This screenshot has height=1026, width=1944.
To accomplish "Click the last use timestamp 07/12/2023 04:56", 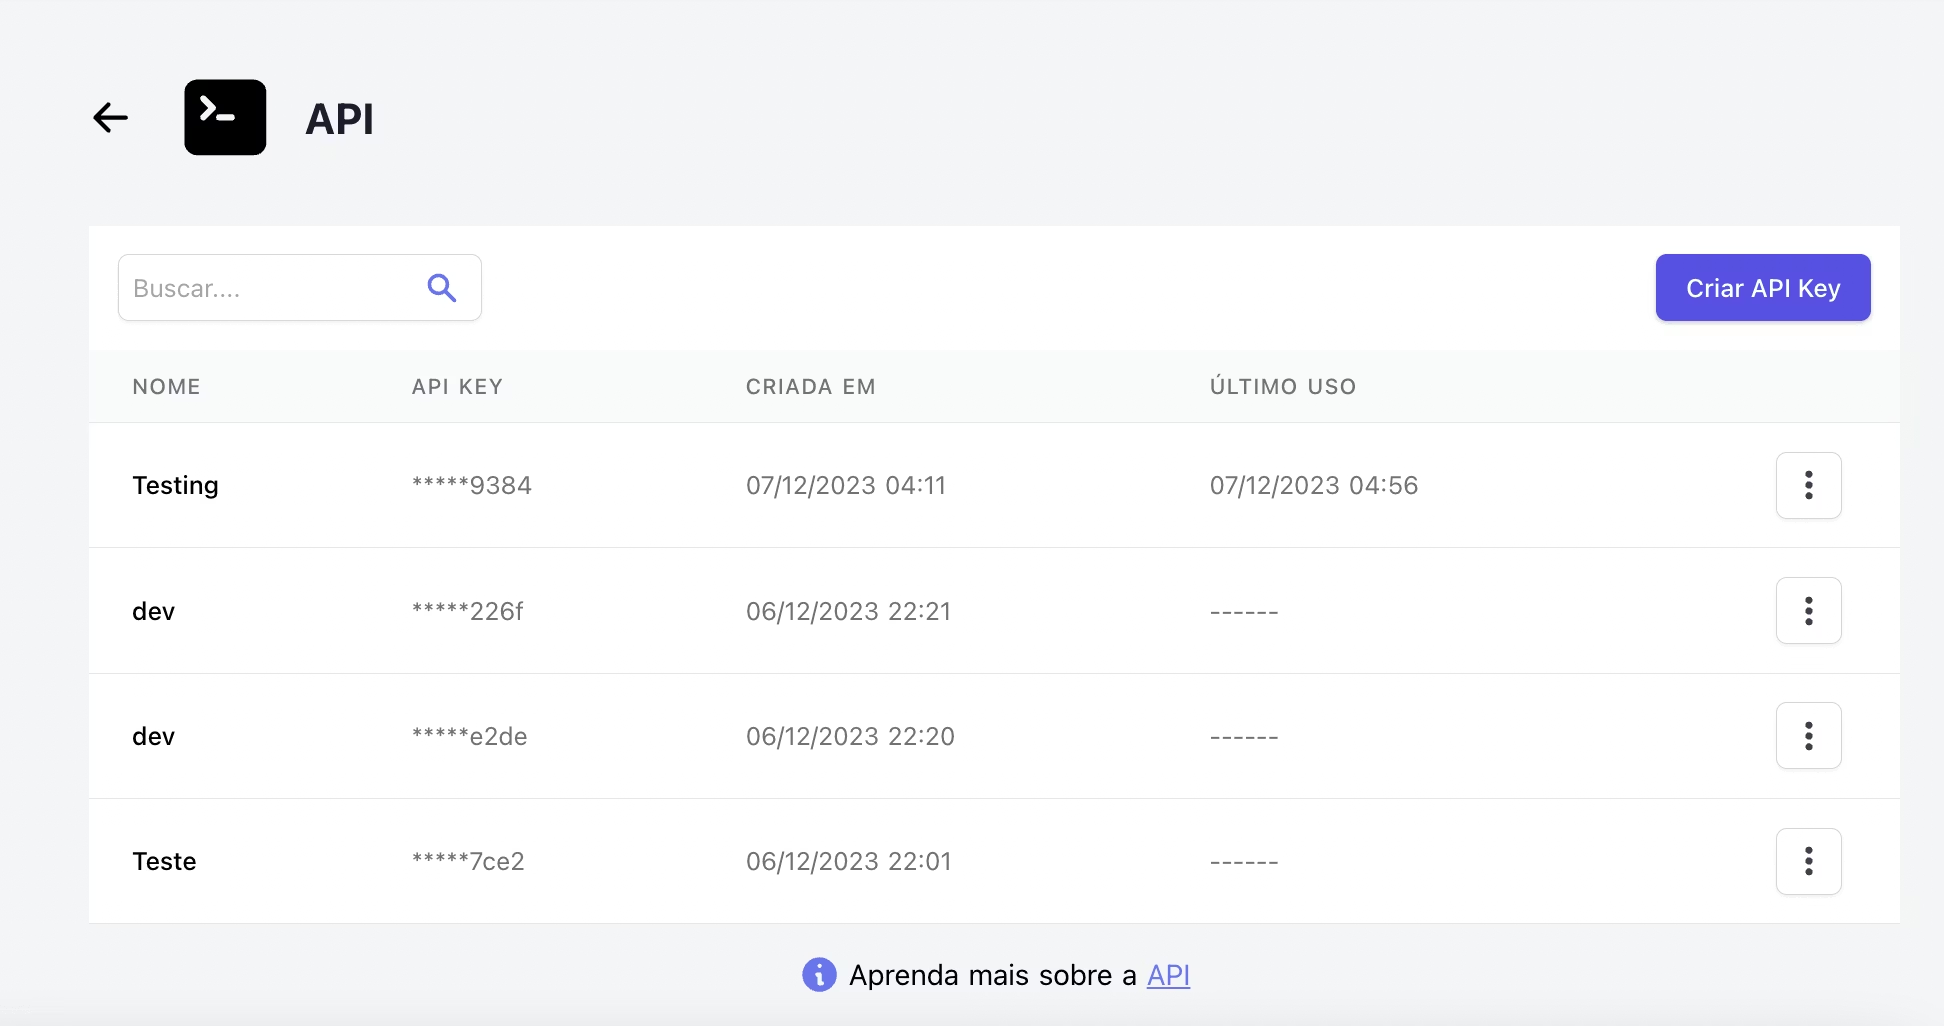I will [x=1313, y=486].
